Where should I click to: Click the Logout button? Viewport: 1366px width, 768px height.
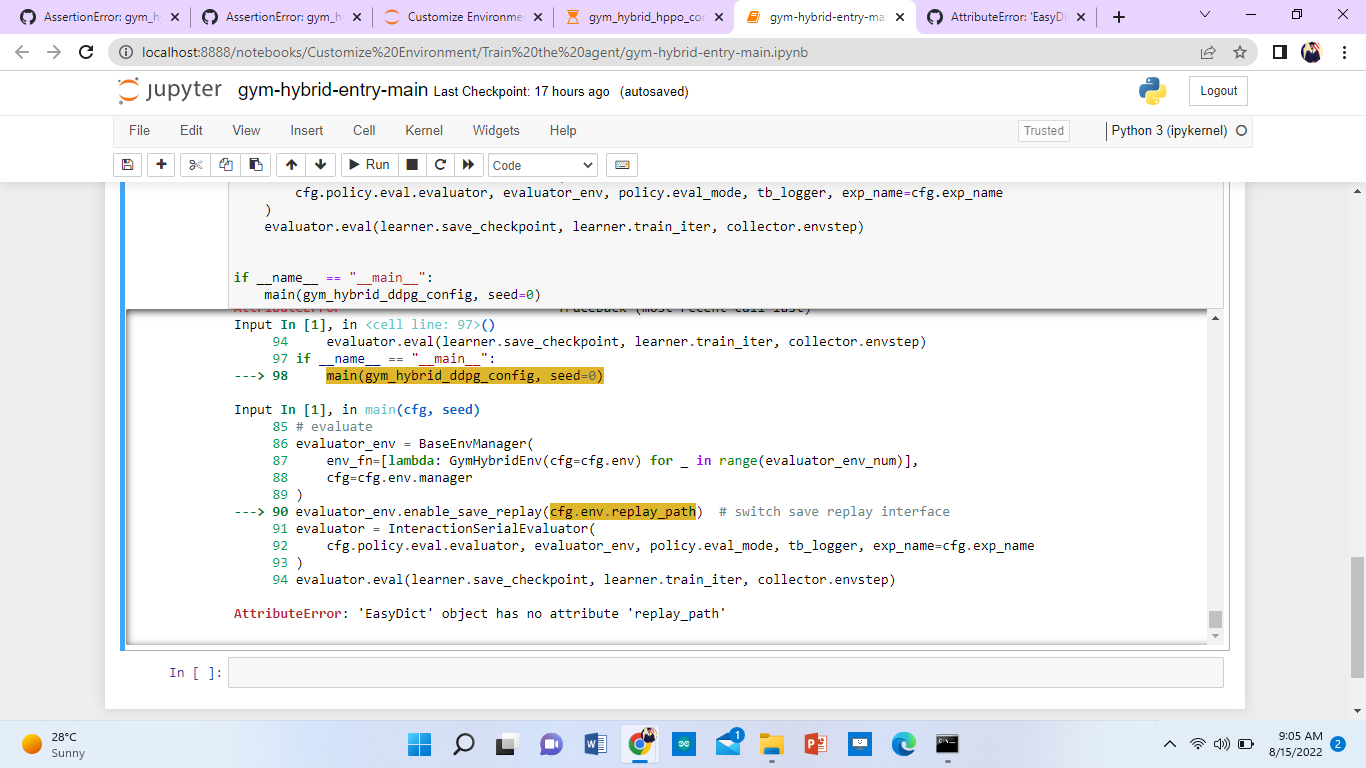tap(1217, 90)
